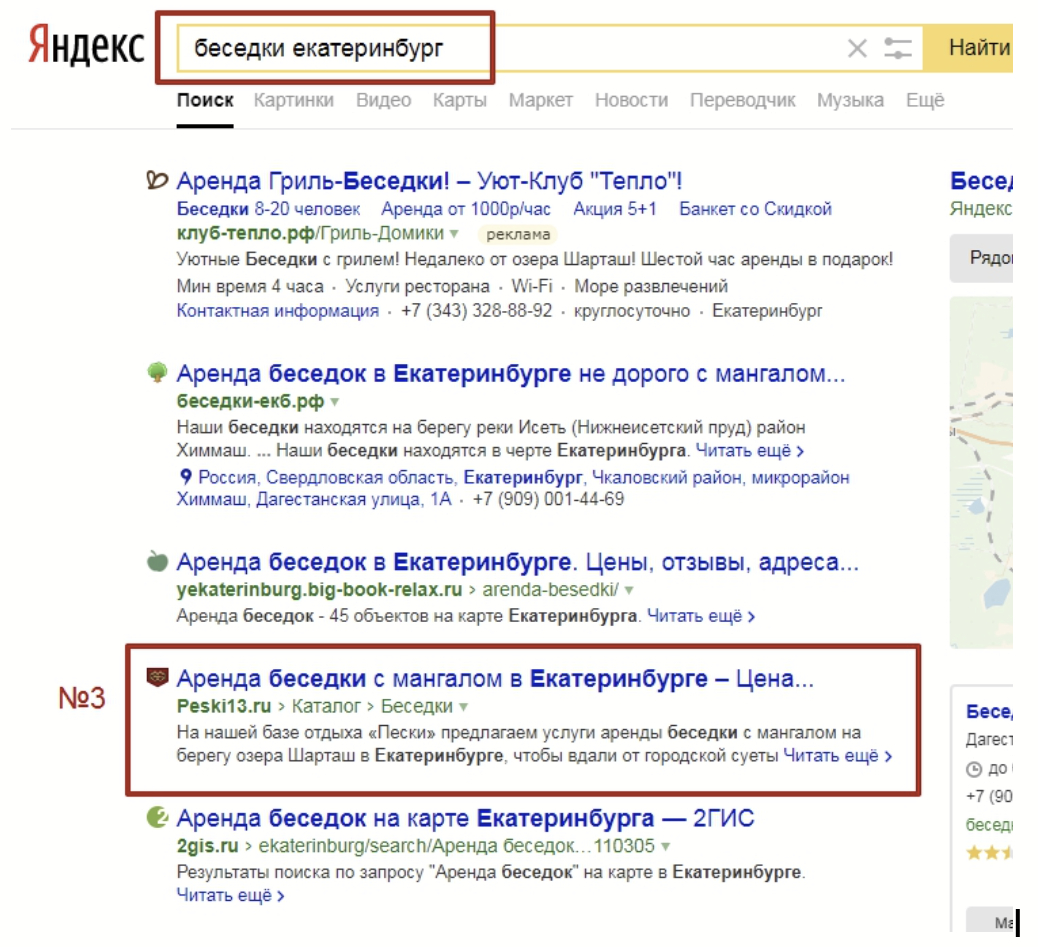Expand the Peski13.ru Беседки dropdown arrow
The height and width of the screenshot is (947, 1038).
463,707
